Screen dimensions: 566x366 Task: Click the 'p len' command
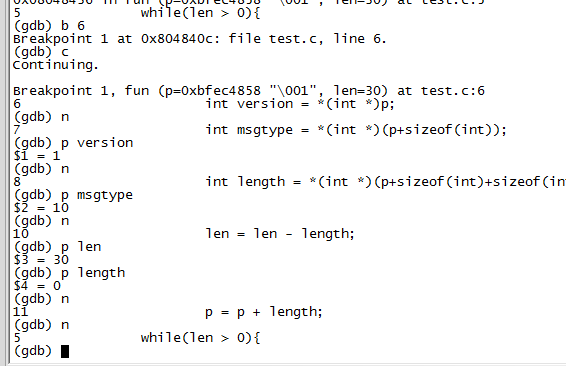(57, 247)
